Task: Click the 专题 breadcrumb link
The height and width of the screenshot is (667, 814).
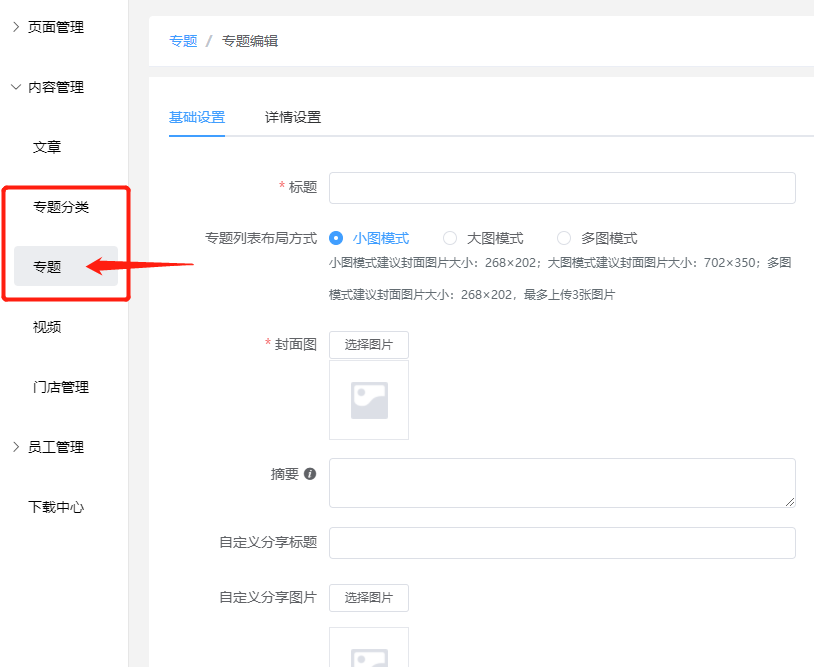Action: (x=183, y=41)
